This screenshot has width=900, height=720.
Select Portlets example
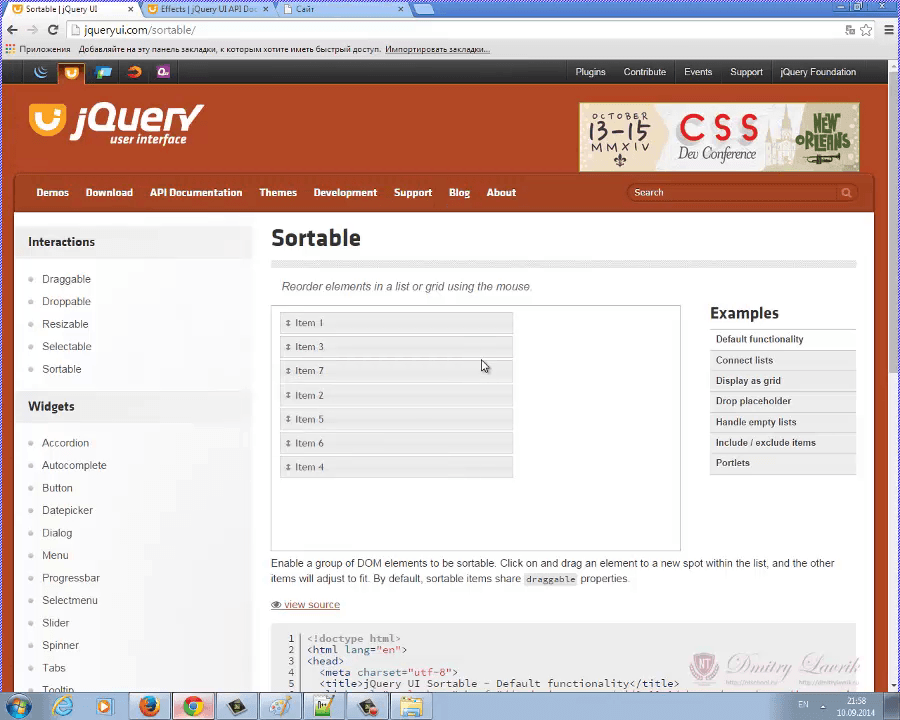click(783, 463)
